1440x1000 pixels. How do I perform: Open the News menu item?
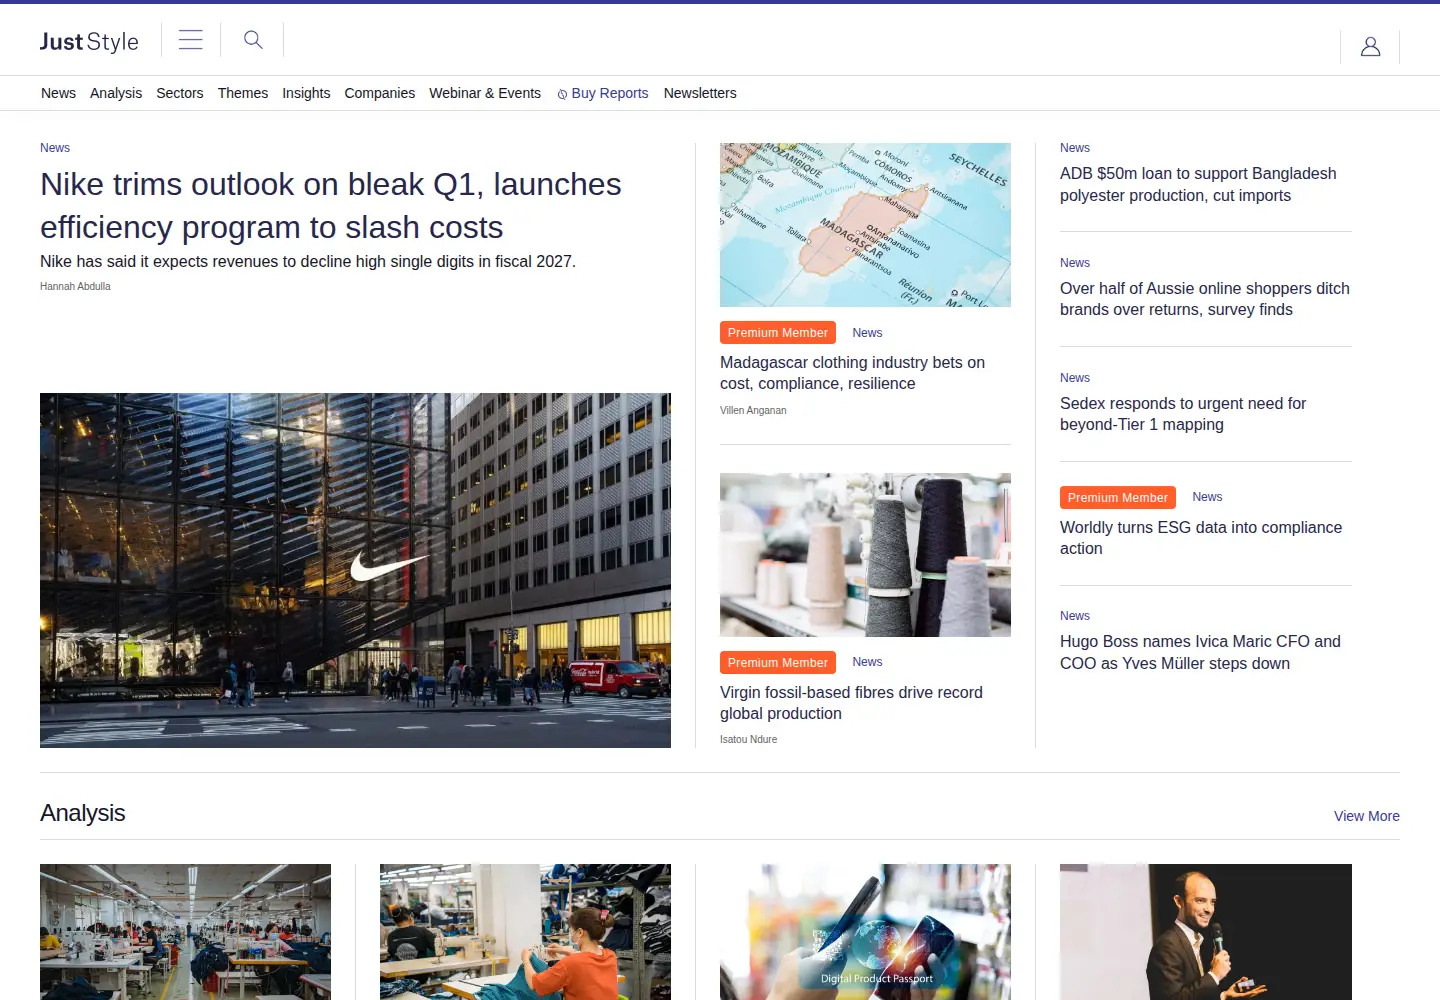pyautogui.click(x=58, y=93)
